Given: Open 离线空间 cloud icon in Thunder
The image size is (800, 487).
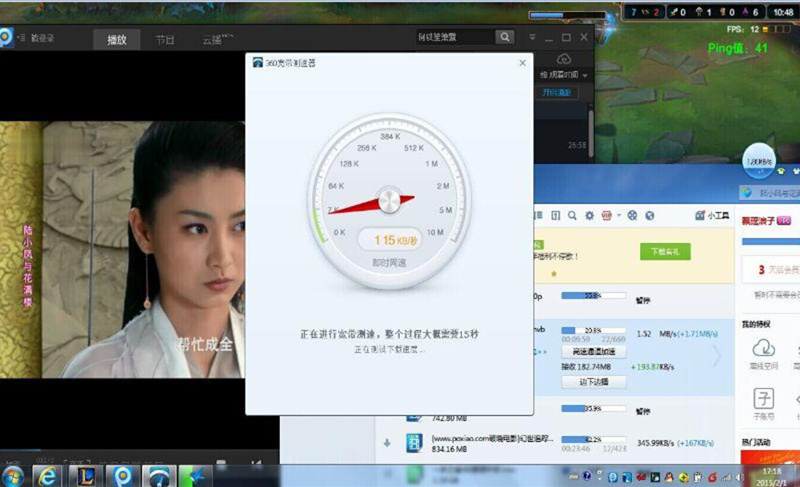Looking at the screenshot, I should [763, 348].
